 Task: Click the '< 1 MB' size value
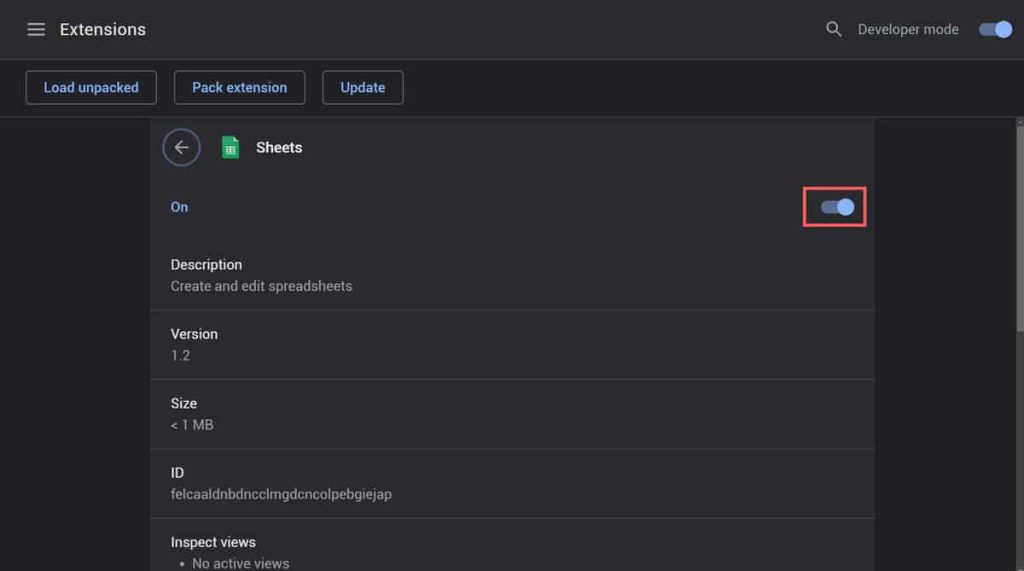(192, 425)
